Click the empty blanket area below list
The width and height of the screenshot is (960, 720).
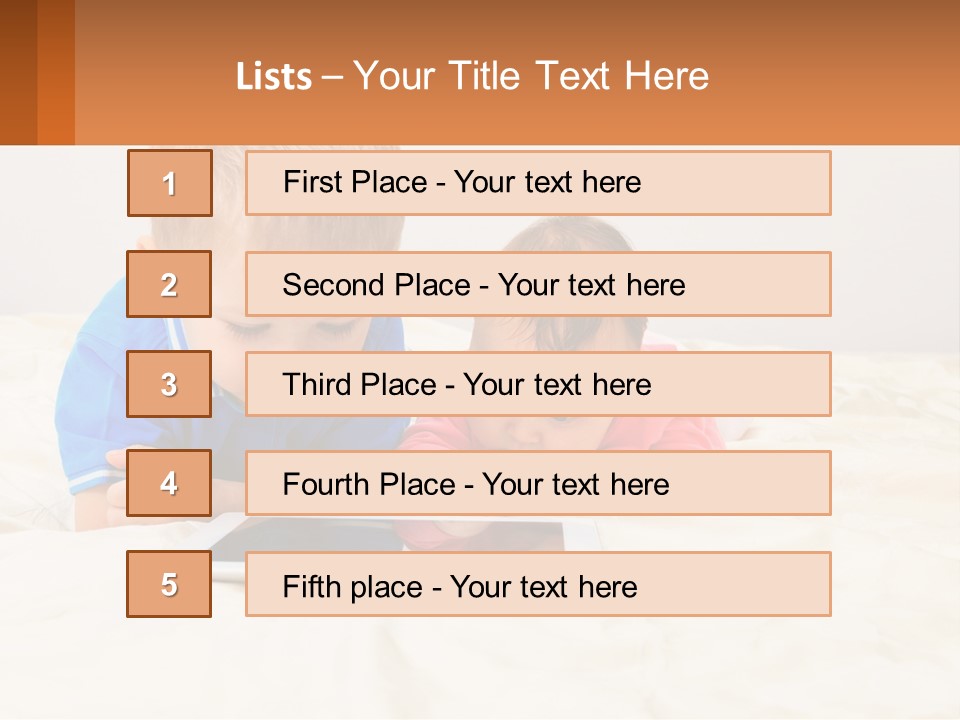click(500, 665)
